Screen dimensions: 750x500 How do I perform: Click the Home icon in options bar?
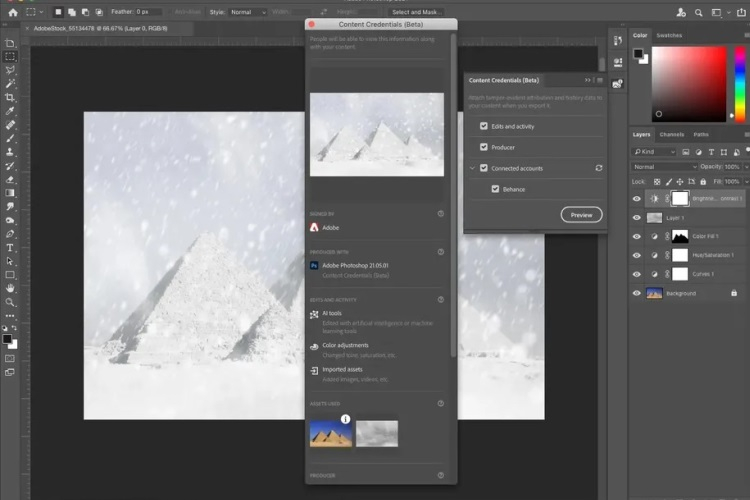pyautogui.click(x=12, y=12)
